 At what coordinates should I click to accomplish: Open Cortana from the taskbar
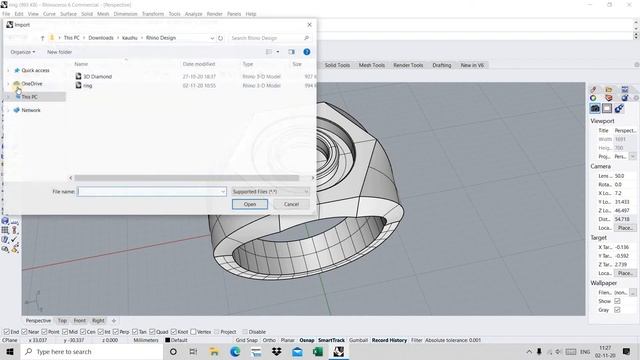(173, 352)
